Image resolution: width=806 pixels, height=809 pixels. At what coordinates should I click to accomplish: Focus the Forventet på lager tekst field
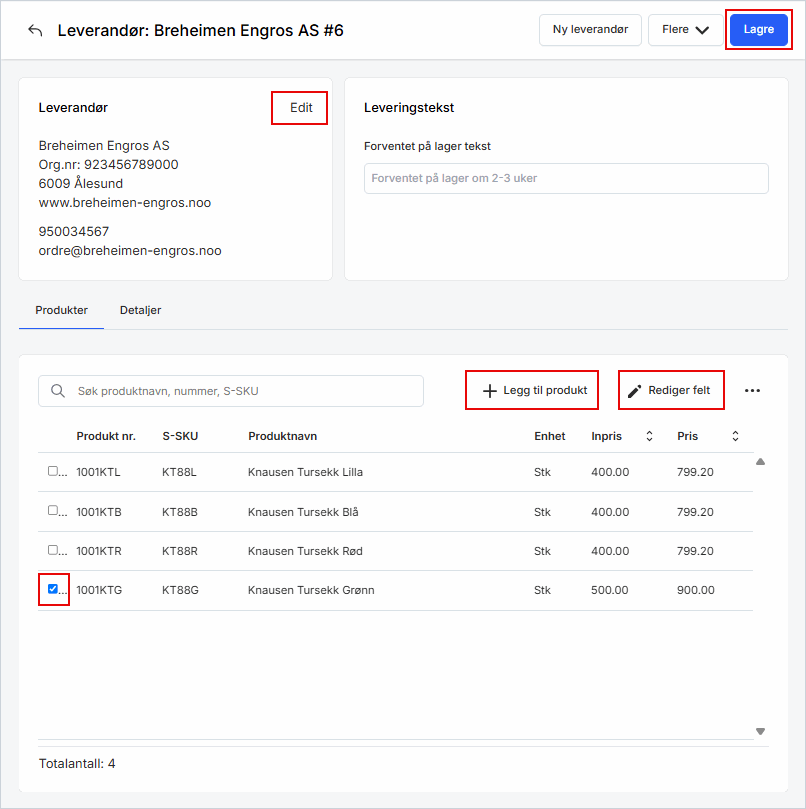click(566, 178)
